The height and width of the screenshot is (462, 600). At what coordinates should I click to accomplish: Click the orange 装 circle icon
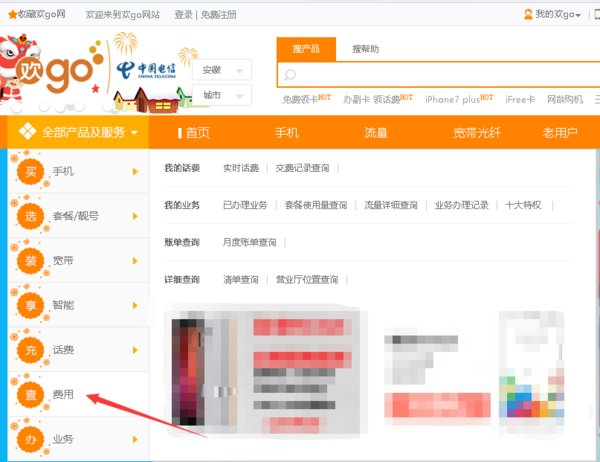pyautogui.click(x=31, y=261)
